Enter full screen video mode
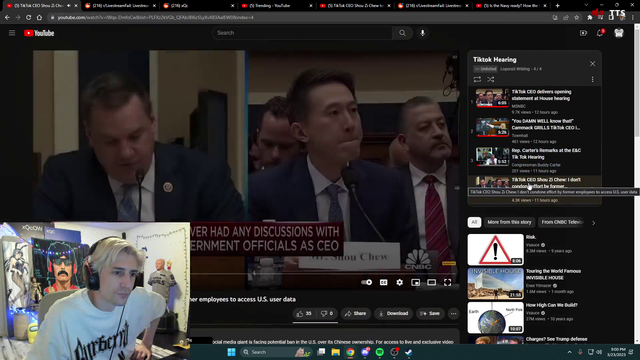The width and height of the screenshot is (640, 360). click(448, 282)
